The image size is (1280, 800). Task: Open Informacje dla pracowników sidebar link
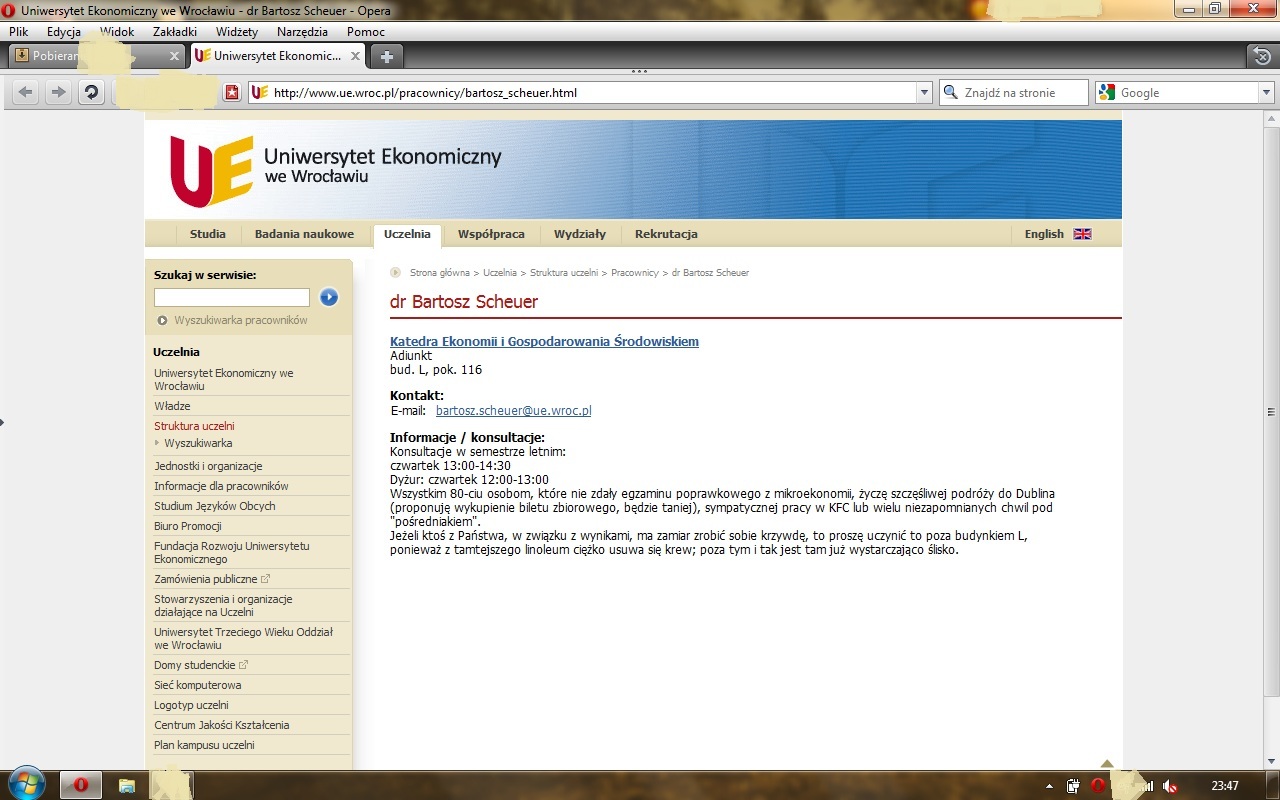point(221,486)
